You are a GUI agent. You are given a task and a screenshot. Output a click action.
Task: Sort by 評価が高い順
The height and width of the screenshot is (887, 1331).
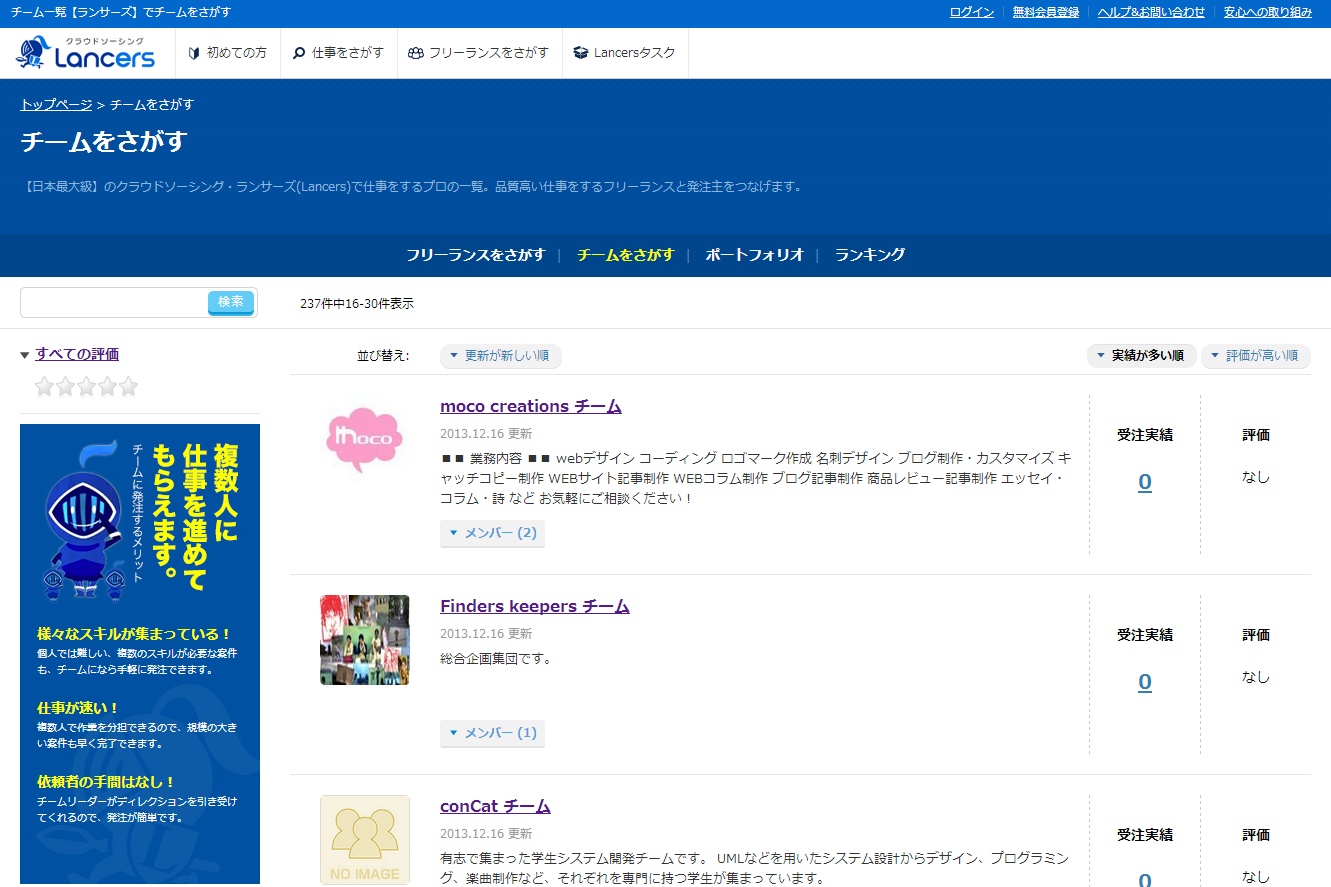(1256, 356)
